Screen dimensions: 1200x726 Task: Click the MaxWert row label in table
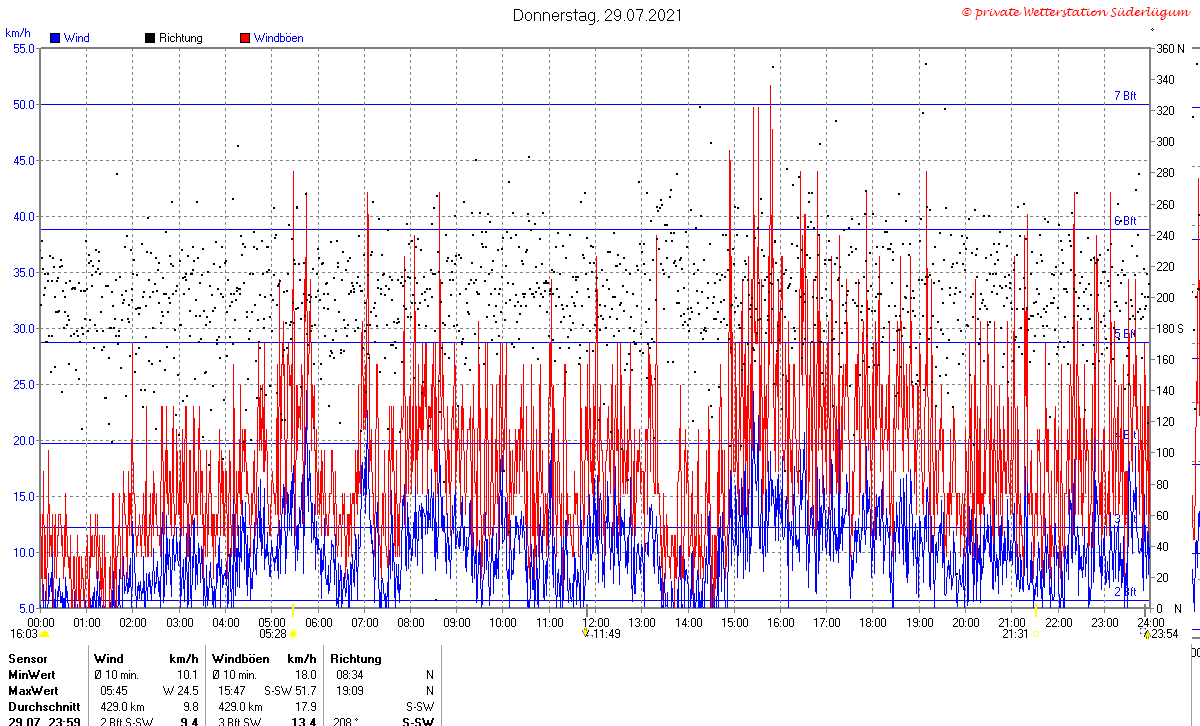pyautogui.click(x=34, y=691)
